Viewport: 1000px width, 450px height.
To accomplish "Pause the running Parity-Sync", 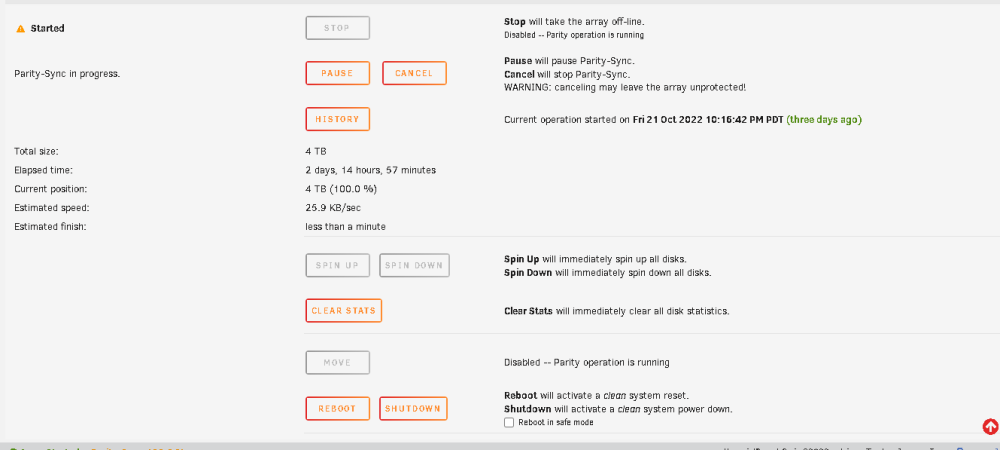I will tap(337, 73).
